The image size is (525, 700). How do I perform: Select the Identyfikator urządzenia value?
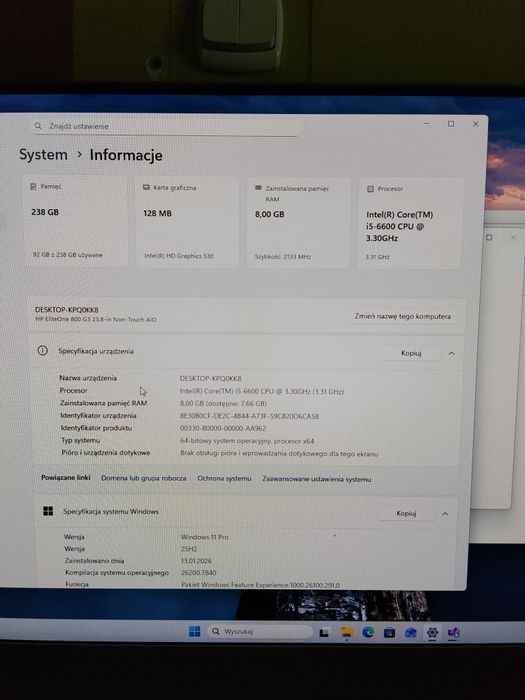coord(249,416)
